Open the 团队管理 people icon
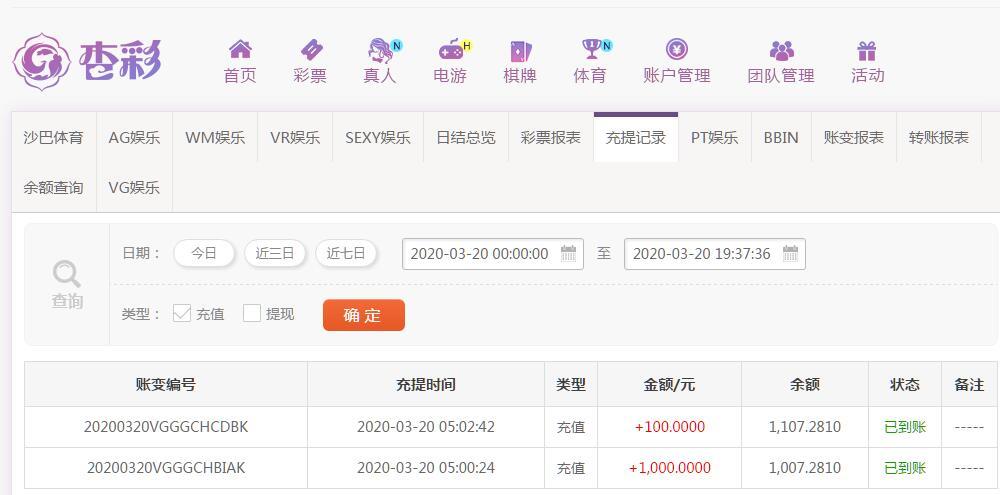Image resolution: width=1000 pixels, height=495 pixels. click(x=781, y=50)
